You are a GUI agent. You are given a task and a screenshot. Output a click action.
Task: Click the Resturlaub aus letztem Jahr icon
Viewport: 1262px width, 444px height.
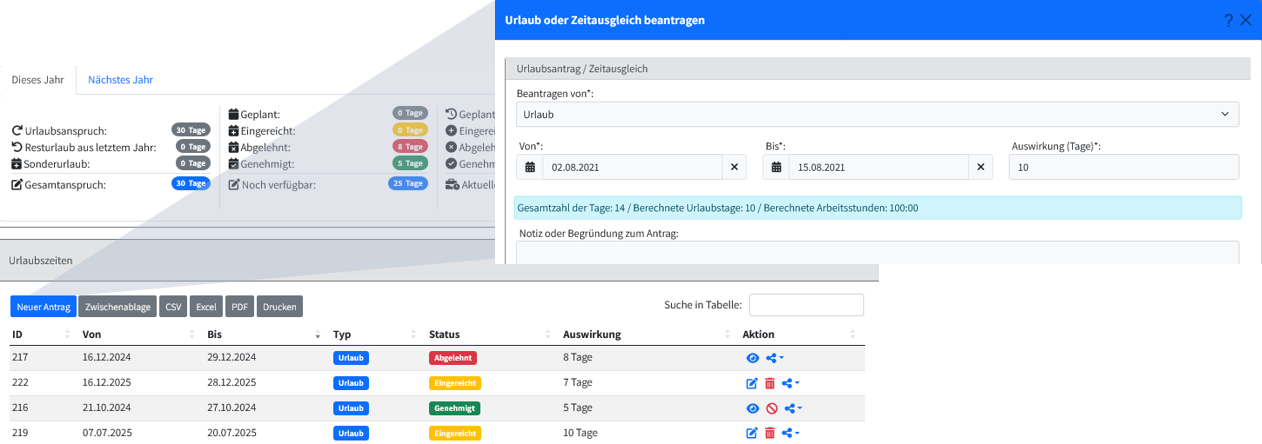[x=17, y=147]
